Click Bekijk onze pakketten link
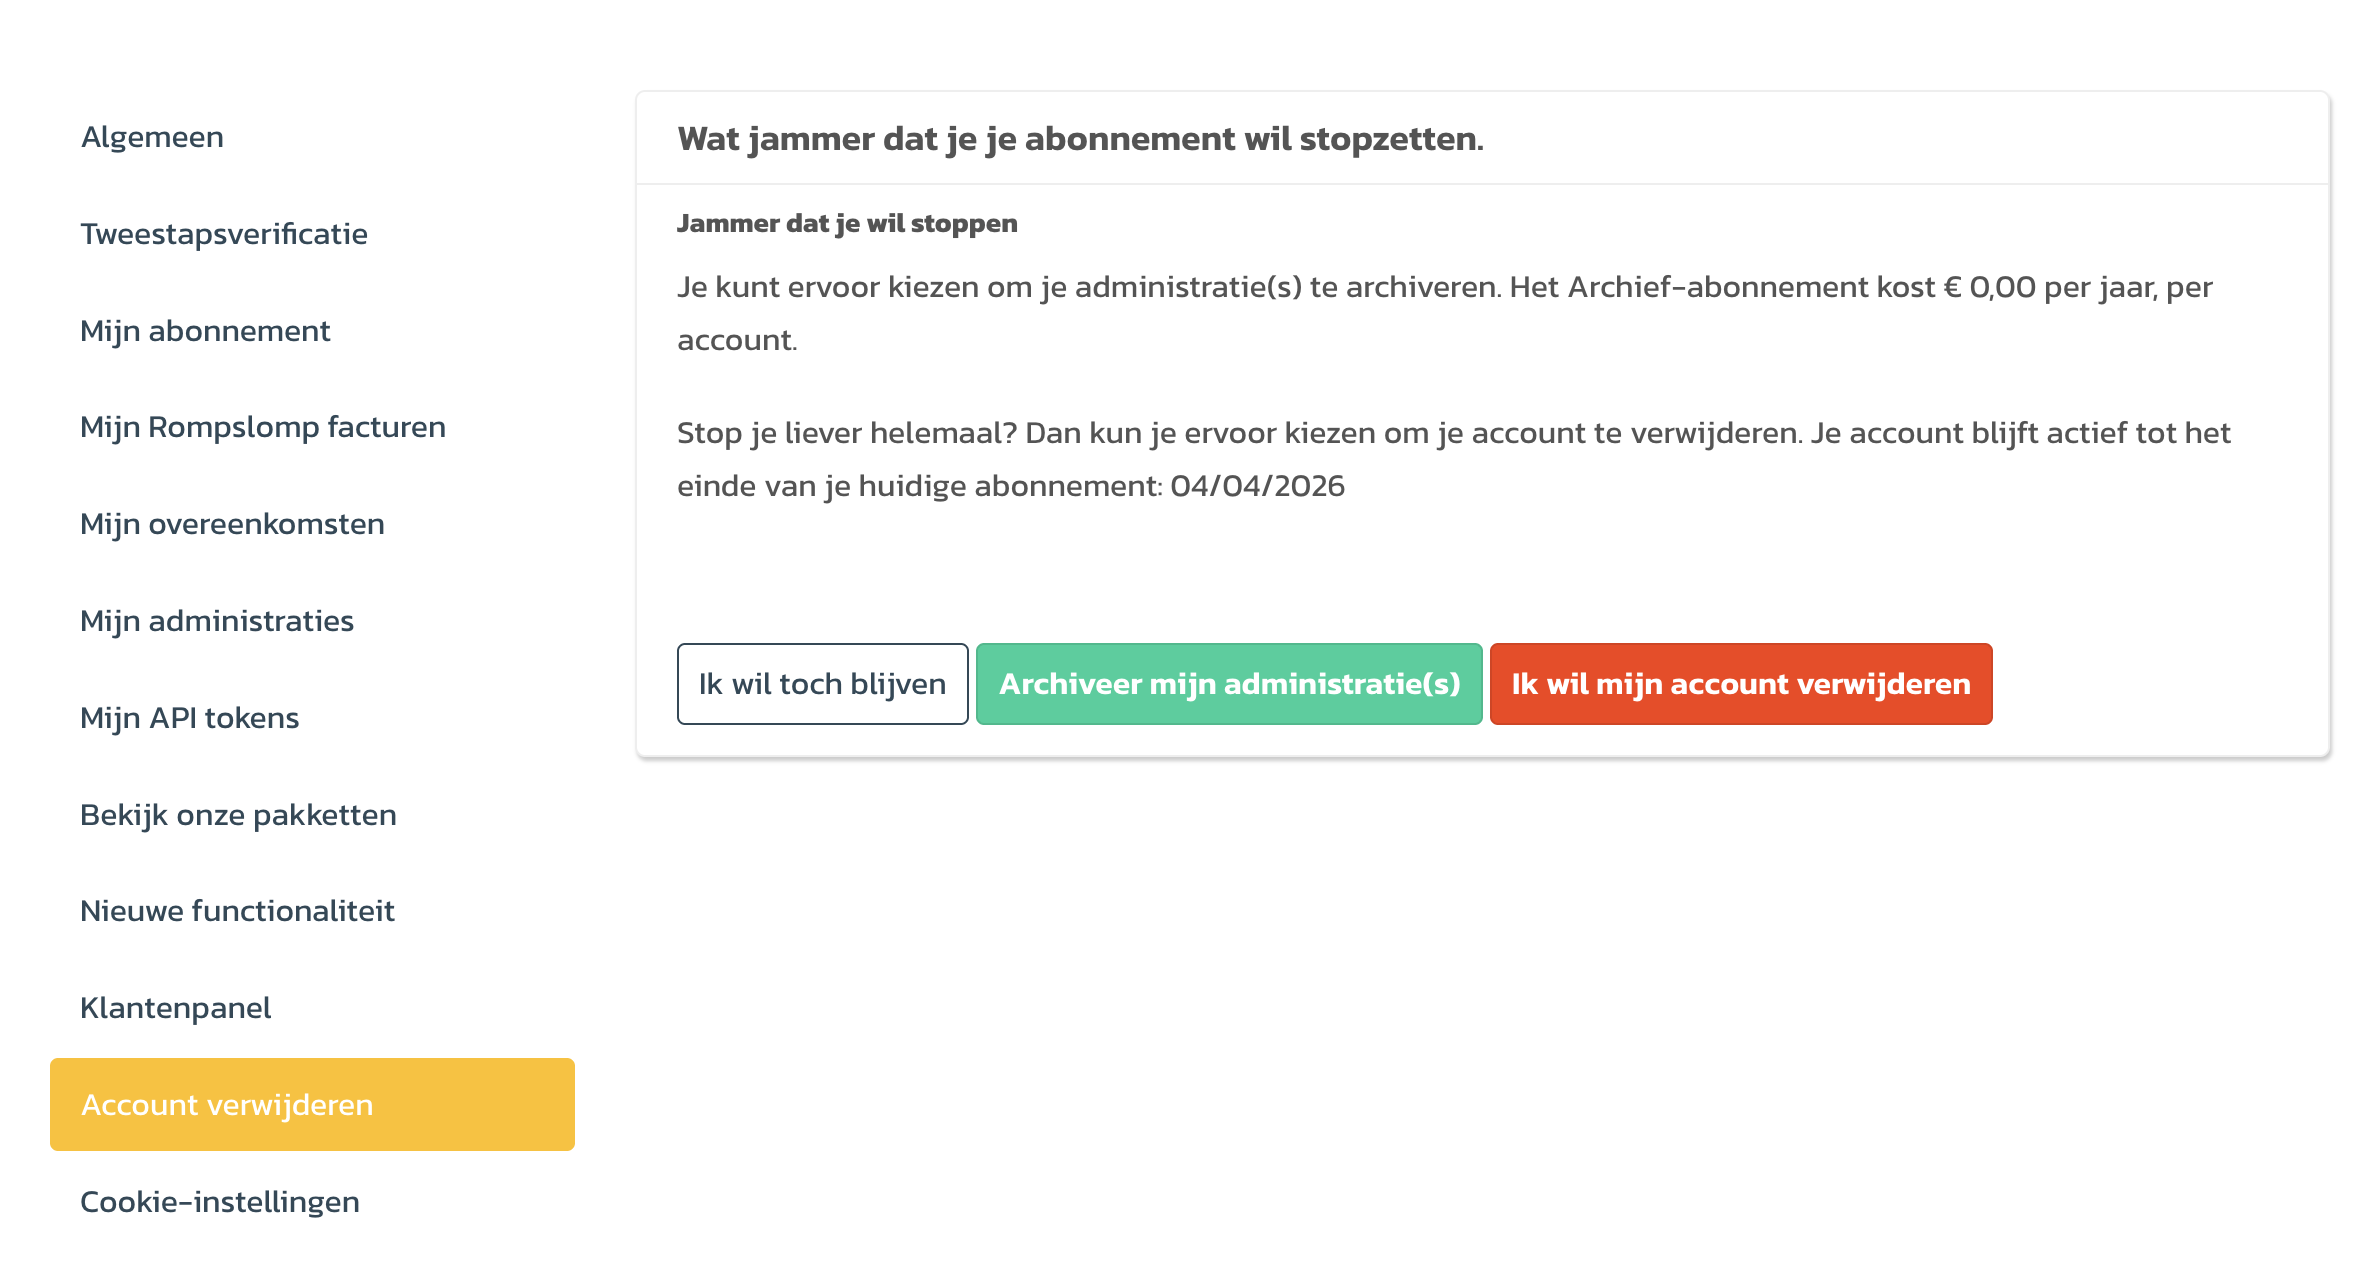 click(x=238, y=815)
